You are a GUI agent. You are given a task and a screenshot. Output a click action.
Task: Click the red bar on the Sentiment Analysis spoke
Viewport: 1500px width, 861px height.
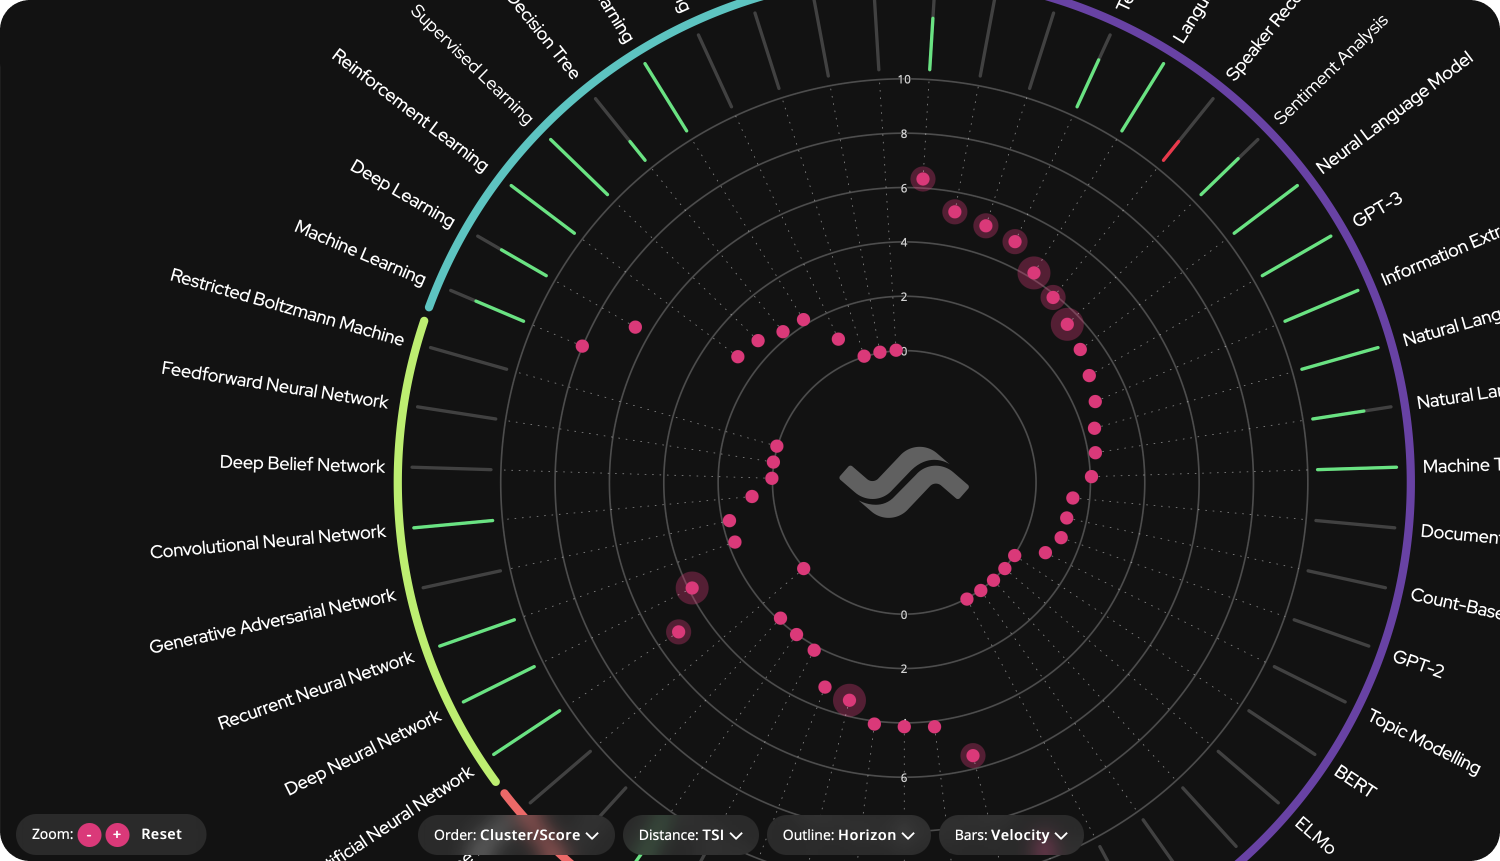pyautogui.click(x=1171, y=151)
